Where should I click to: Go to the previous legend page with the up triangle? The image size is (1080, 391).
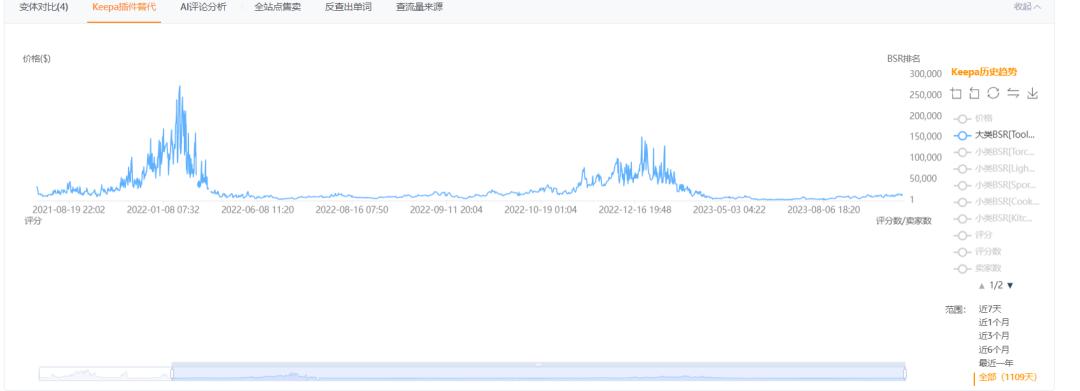tap(982, 285)
